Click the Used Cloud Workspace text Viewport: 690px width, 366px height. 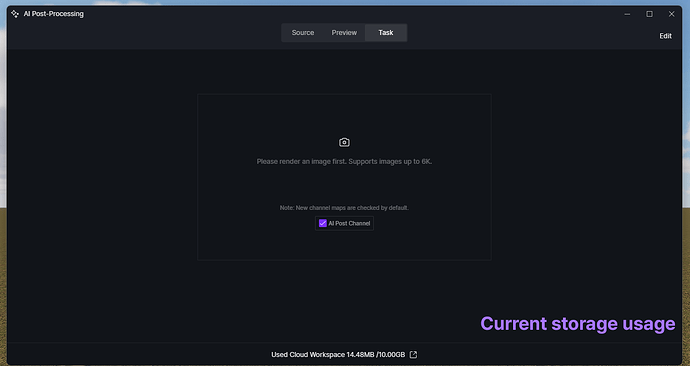click(308, 355)
